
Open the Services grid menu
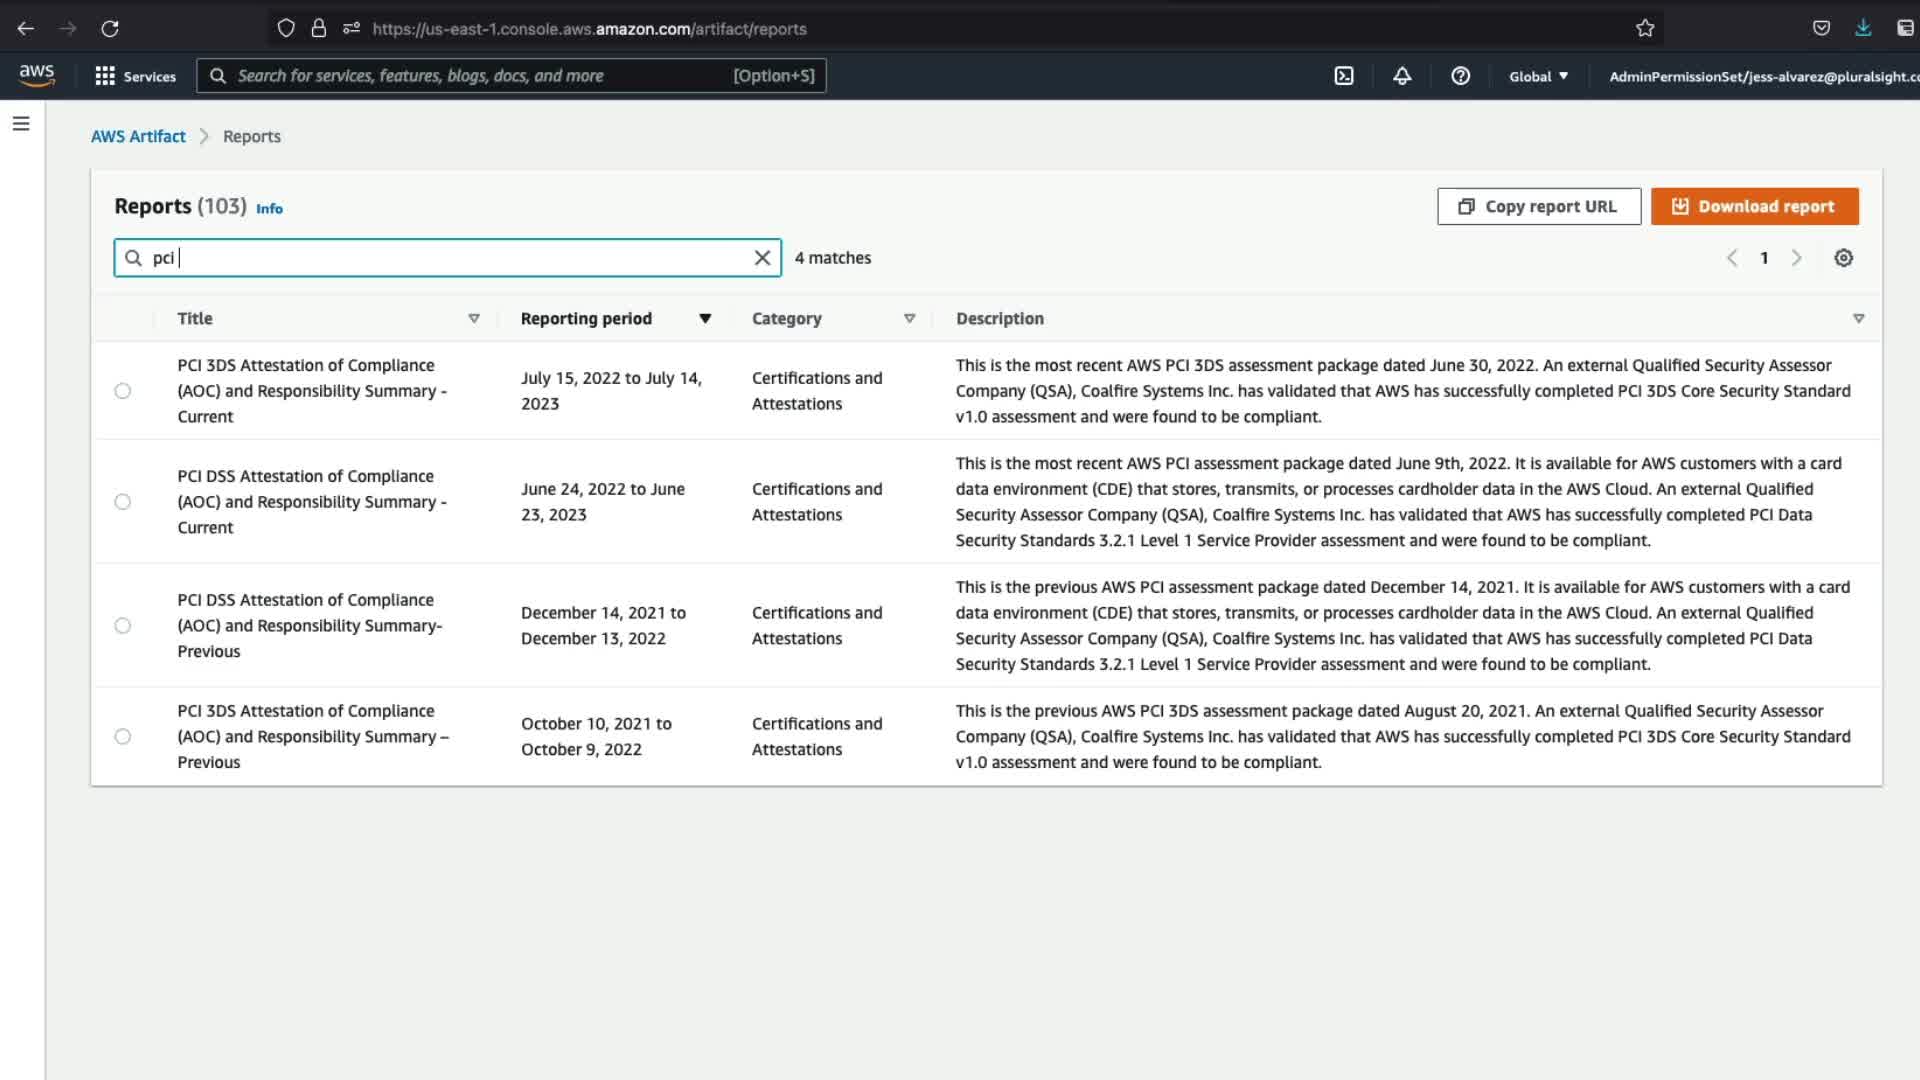point(135,76)
